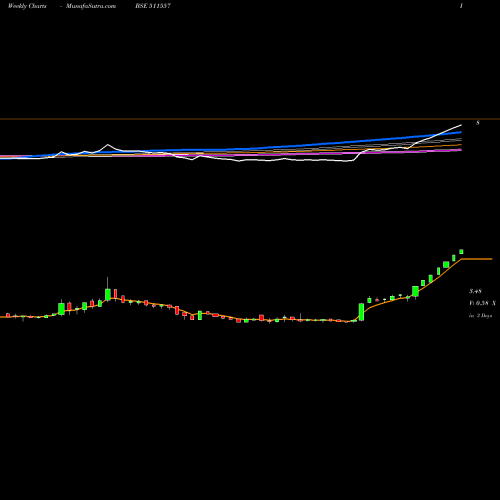The image size is (500, 500).
Task: Click the BSE 511557 symbol label
Action: pyautogui.click(x=153, y=6)
